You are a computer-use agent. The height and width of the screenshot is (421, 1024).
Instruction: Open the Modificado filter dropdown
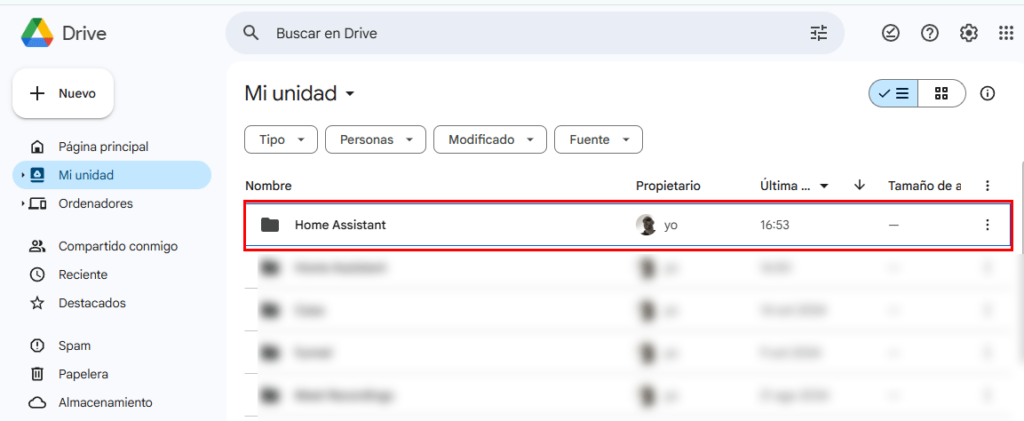490,140
